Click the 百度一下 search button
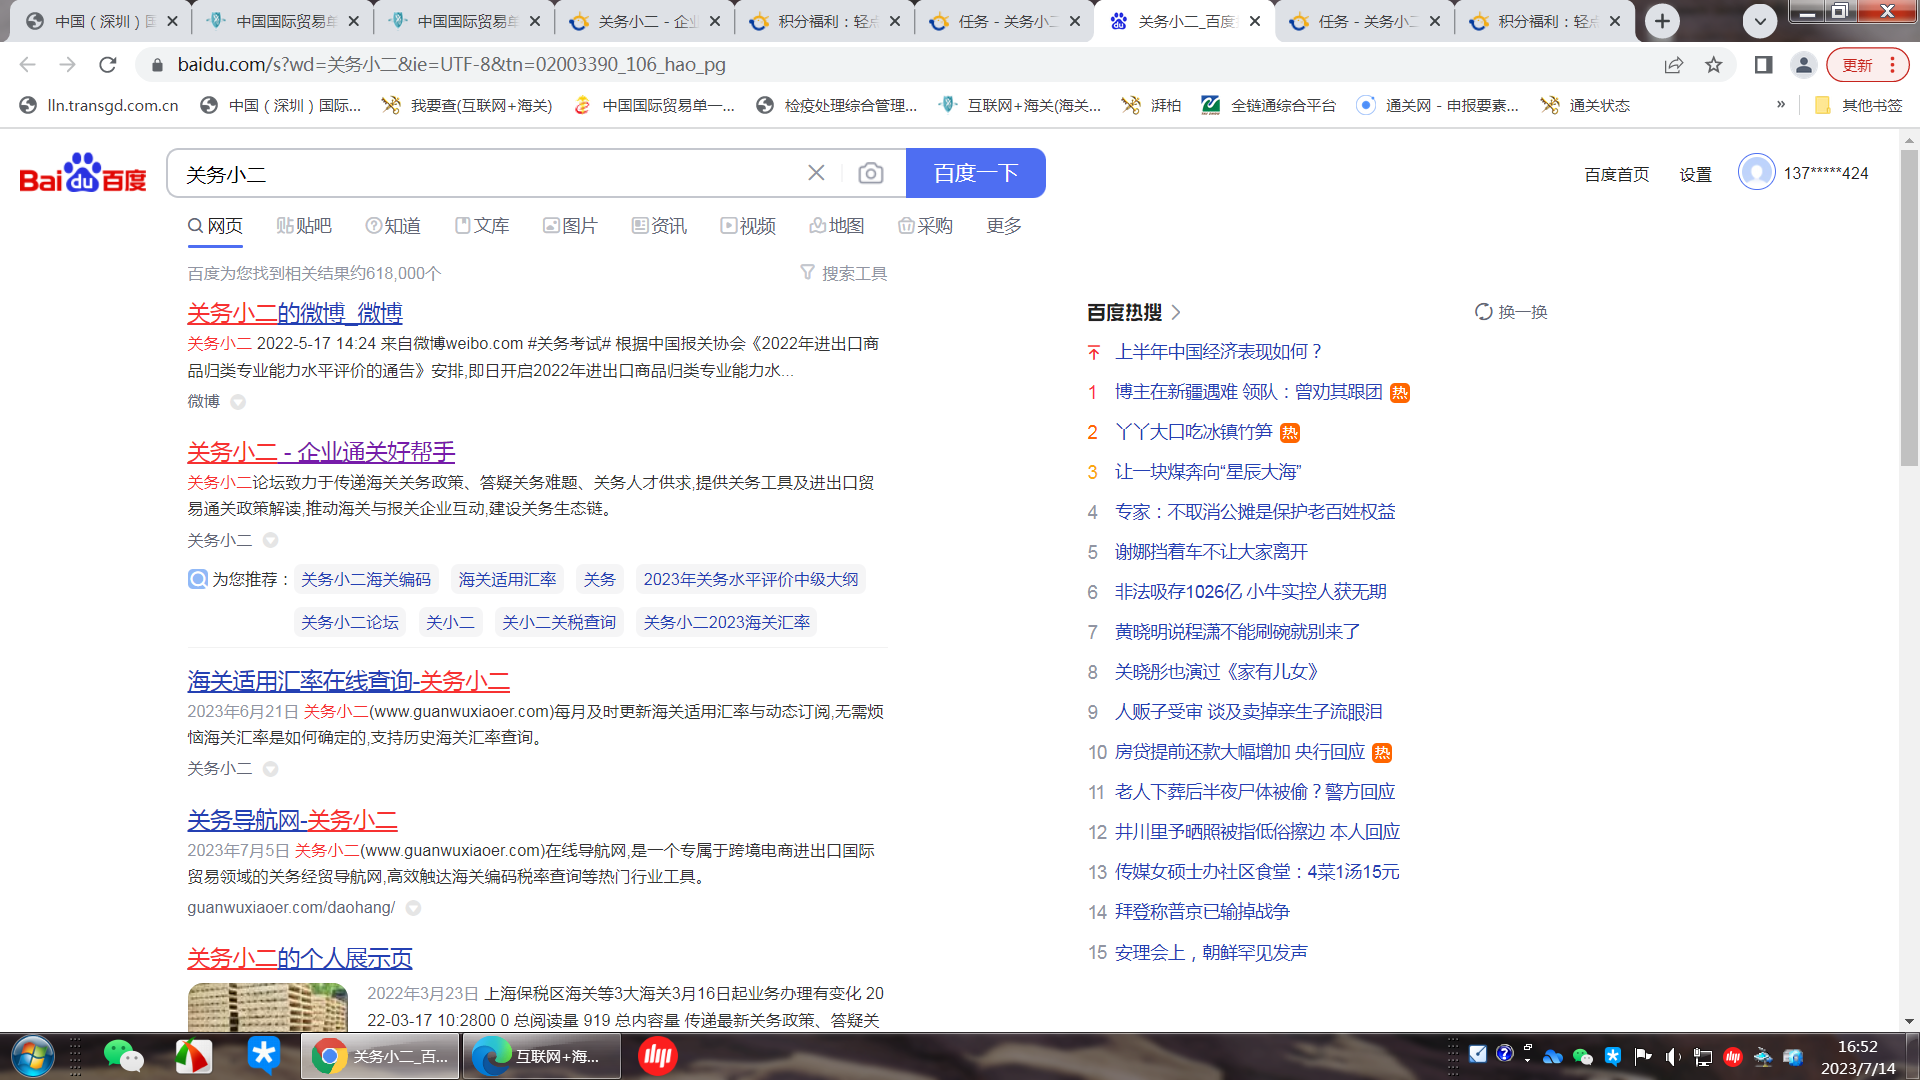Image resolution: width=1920 pixels, height=1080 pixels. coord(976,173)
